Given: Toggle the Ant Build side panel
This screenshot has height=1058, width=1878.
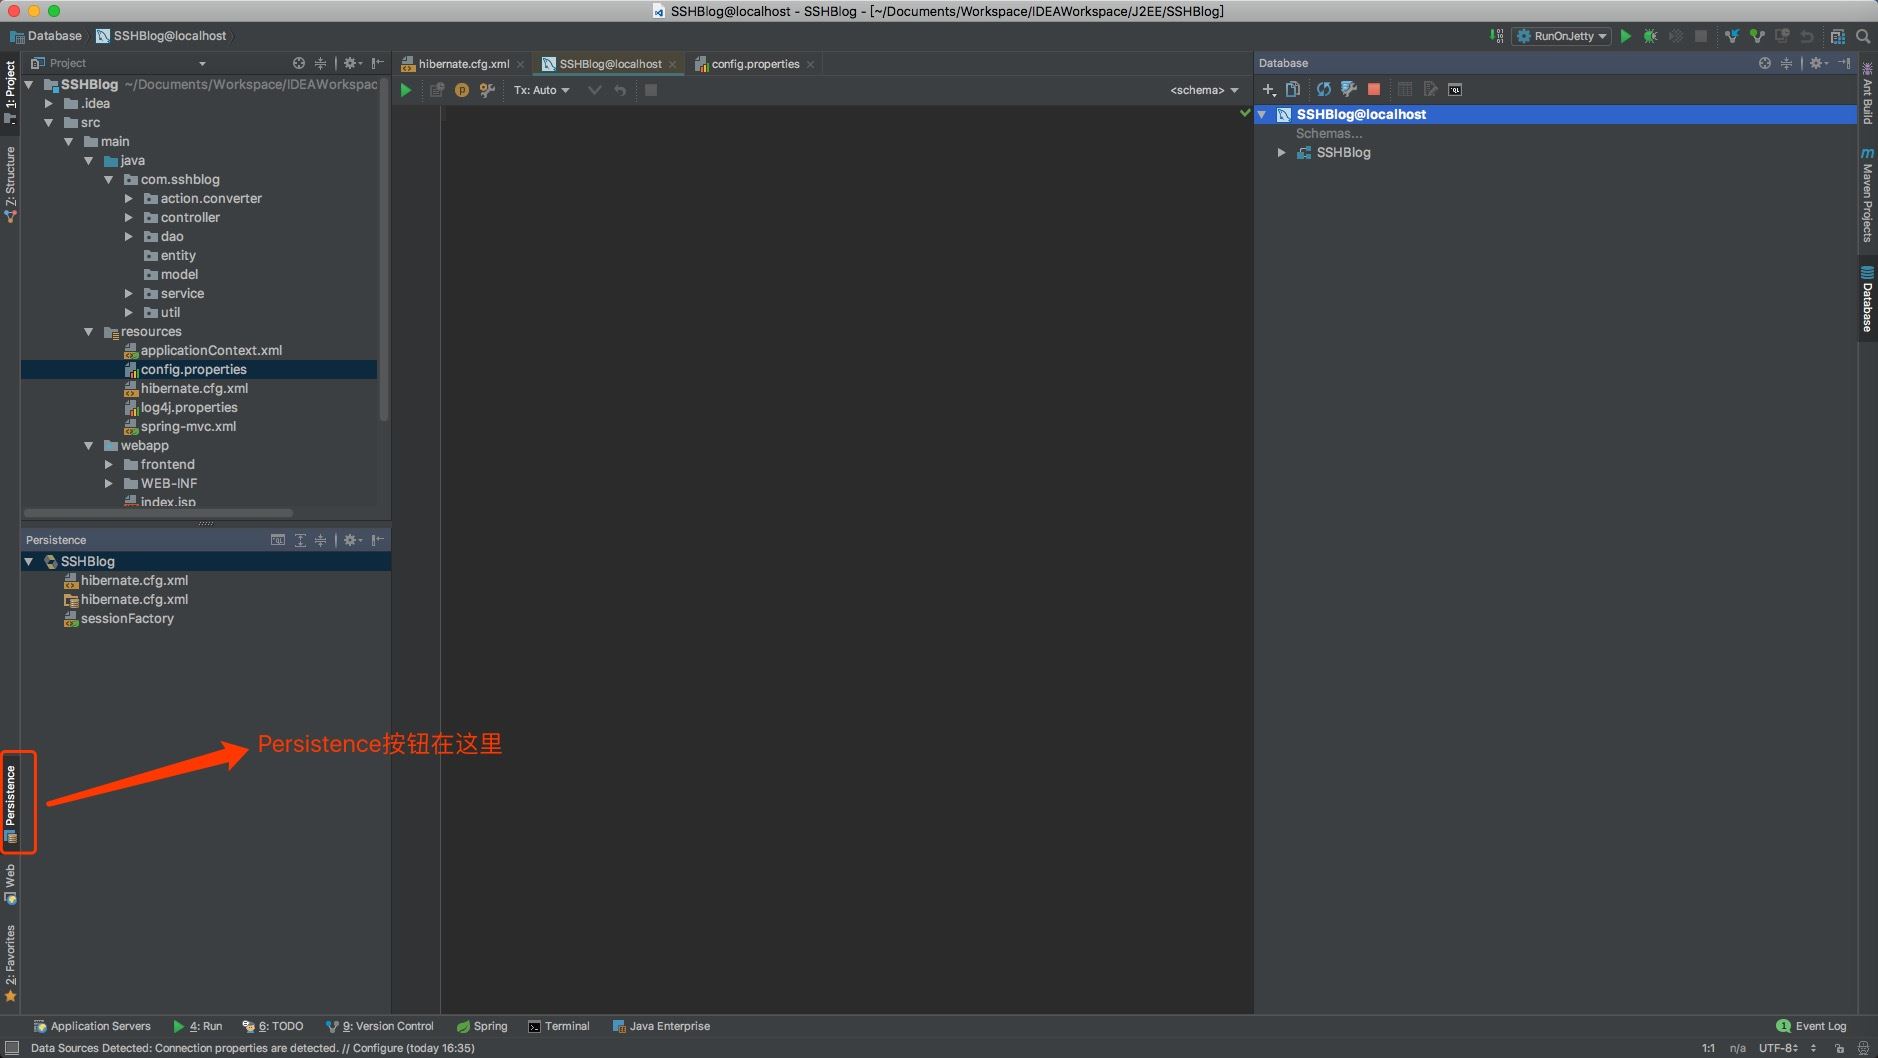Looking at the screenshot, I should [1867, 94].
